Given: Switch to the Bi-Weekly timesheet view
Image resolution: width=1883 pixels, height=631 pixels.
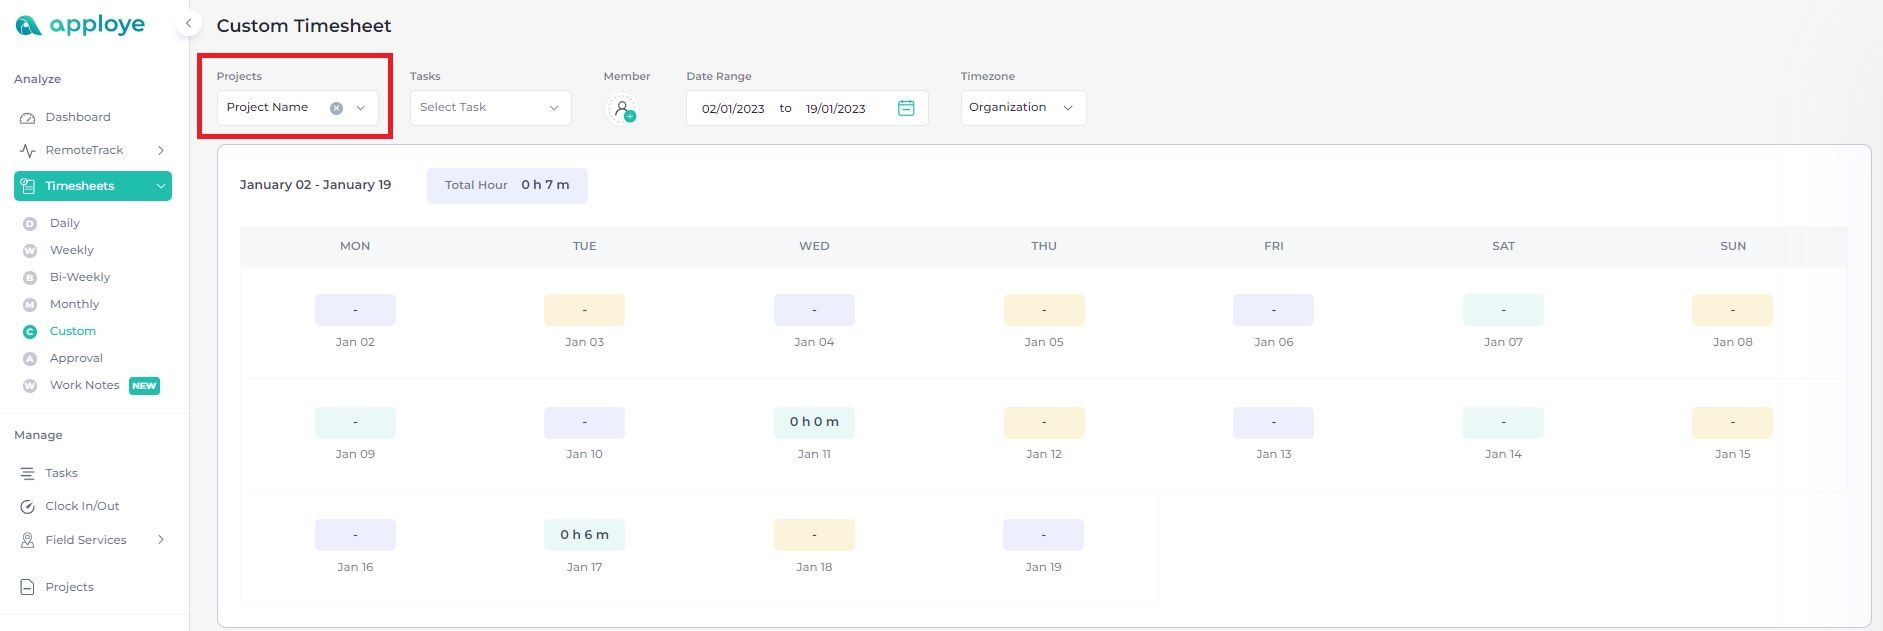Looking at the screenshot, I should tap(80, 277).
